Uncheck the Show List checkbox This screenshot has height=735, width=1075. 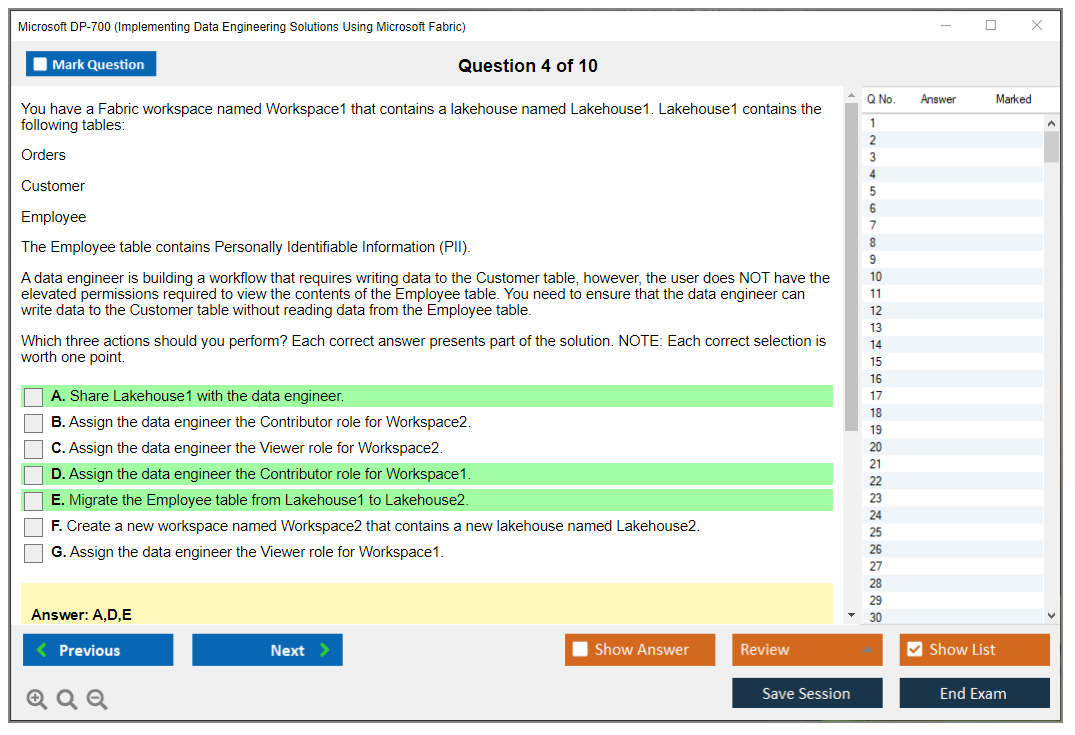[x=914, y=649]
